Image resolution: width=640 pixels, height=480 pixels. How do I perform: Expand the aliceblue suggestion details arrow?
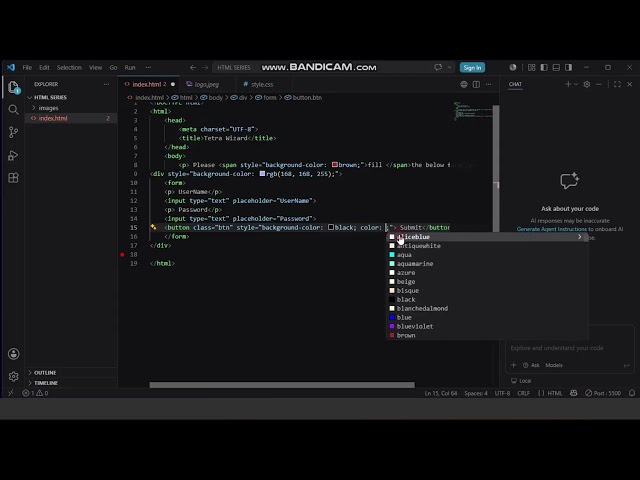[579, 237]
